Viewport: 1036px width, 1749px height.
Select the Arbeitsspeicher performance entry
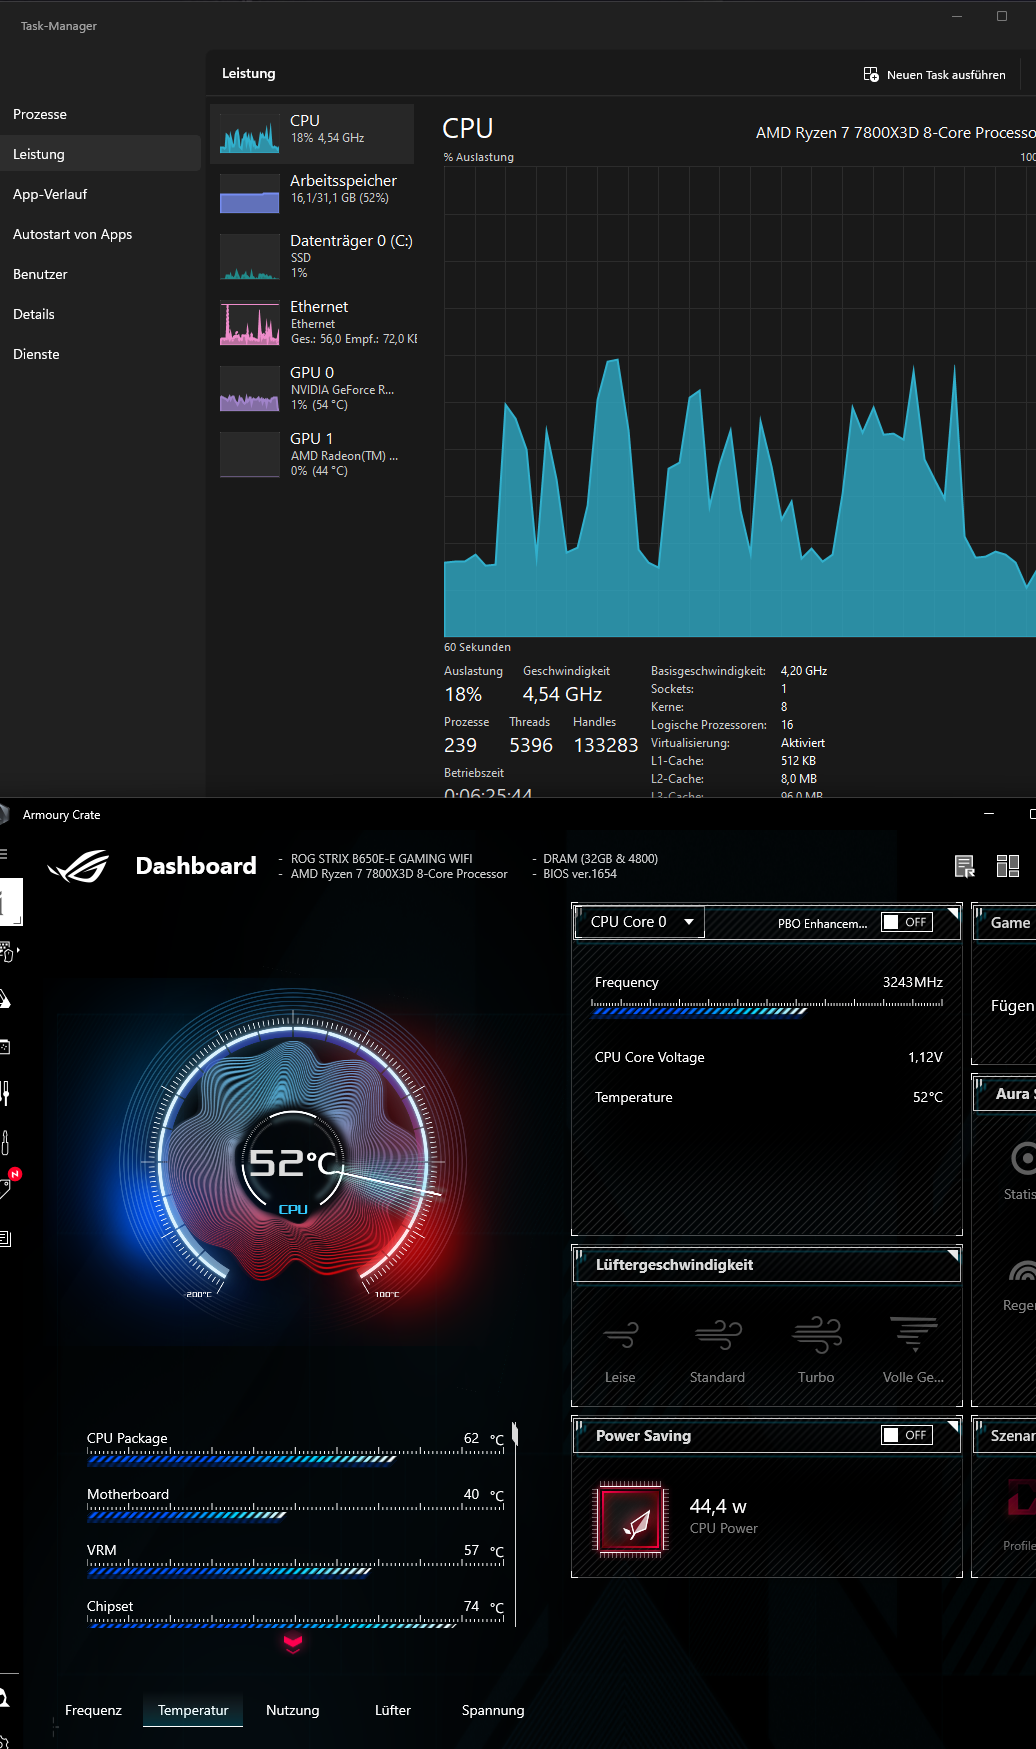tap(312, 193)
